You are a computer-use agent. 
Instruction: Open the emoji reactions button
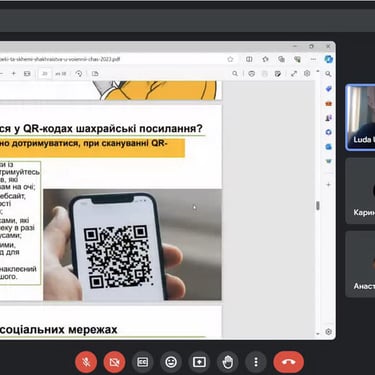pos(171,362)
